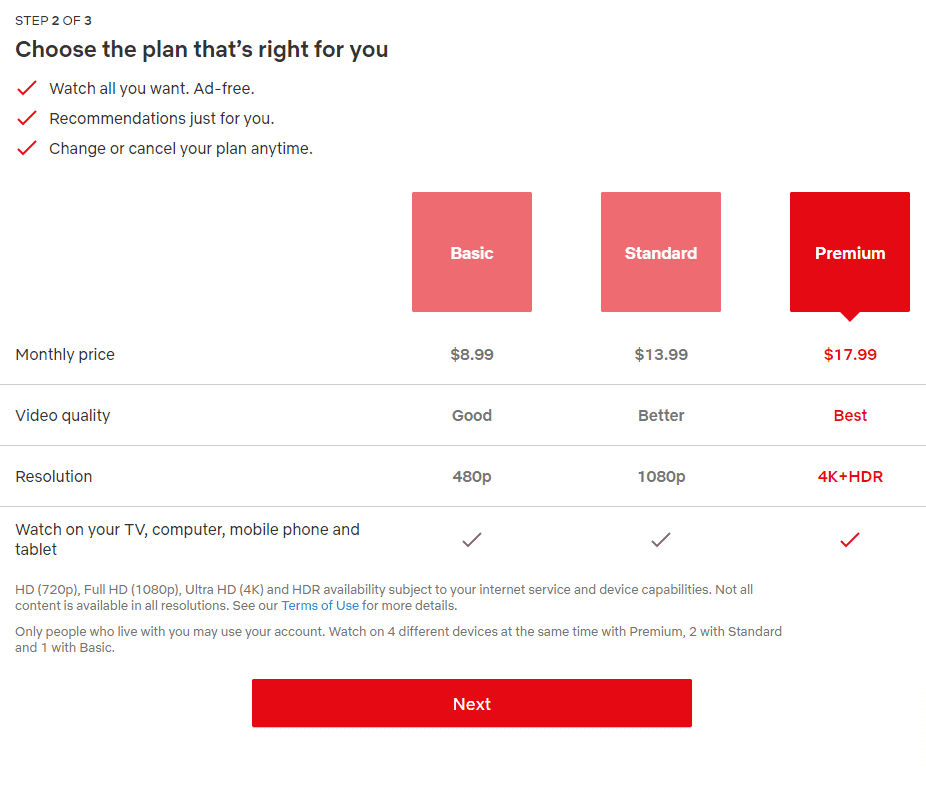Select the Premium plan tile
Image resolution: width=926 pixels, height=787 pixels.
click(850, 252)
